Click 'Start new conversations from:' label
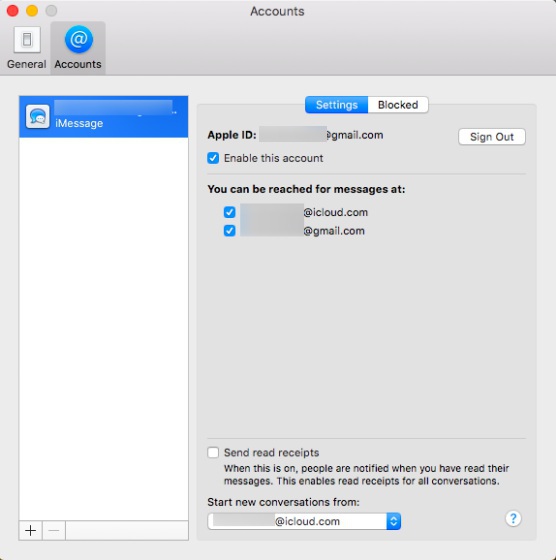Viewport: 556px width, 560px height. pyautogui.click(x=283, y=502)
